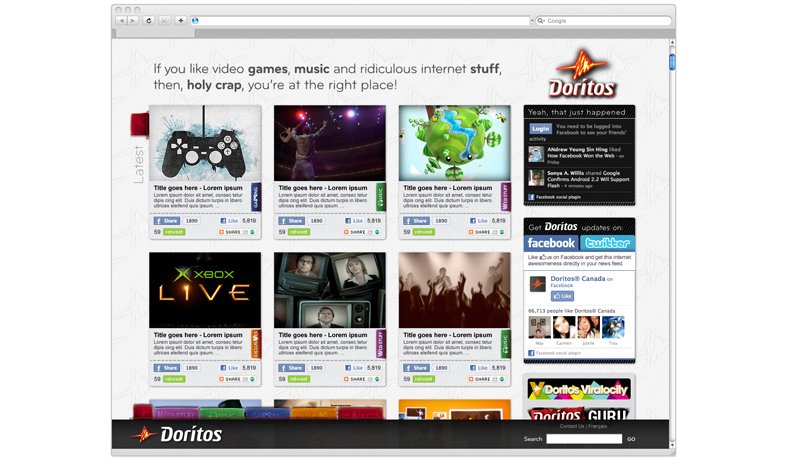This screenshot has width=800, height=460.
Task: Open the cheering crowd silhouette thumbnail
Action: (x=455, y=290)
